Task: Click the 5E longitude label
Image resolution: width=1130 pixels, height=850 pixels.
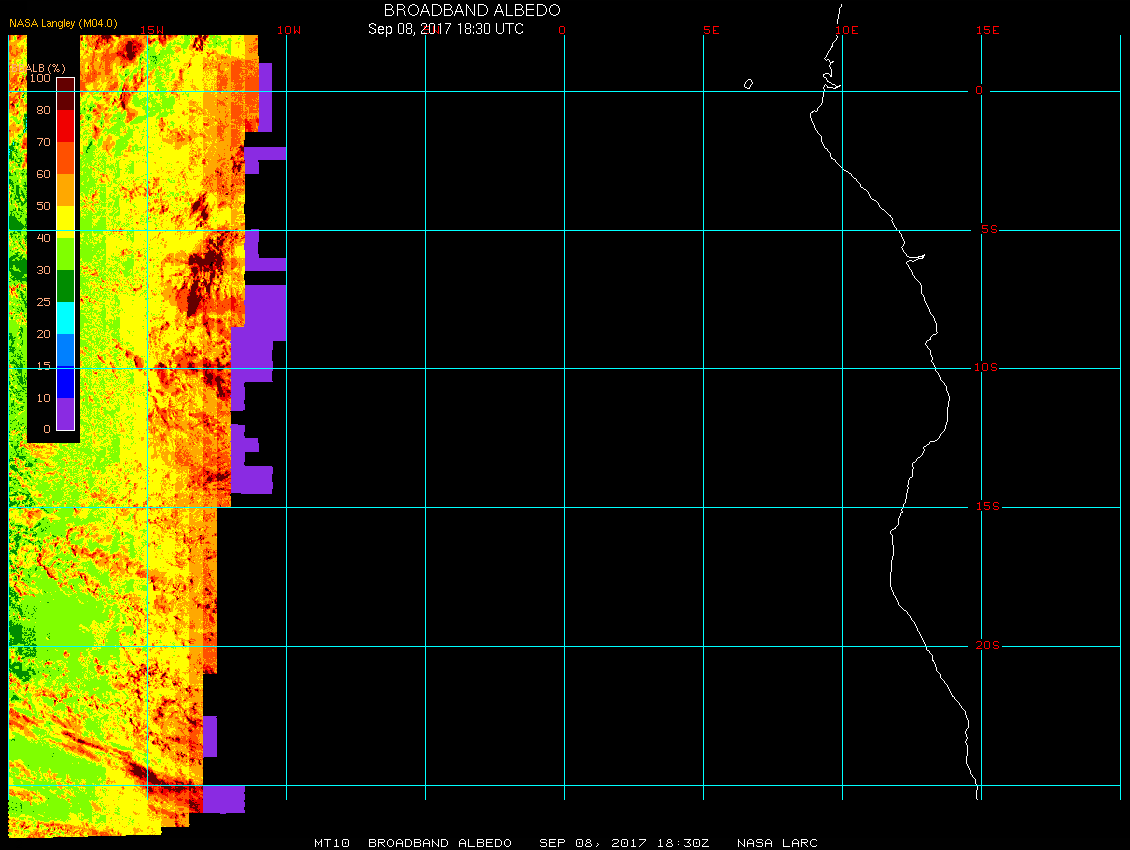Action: click(x=711, y=30)
